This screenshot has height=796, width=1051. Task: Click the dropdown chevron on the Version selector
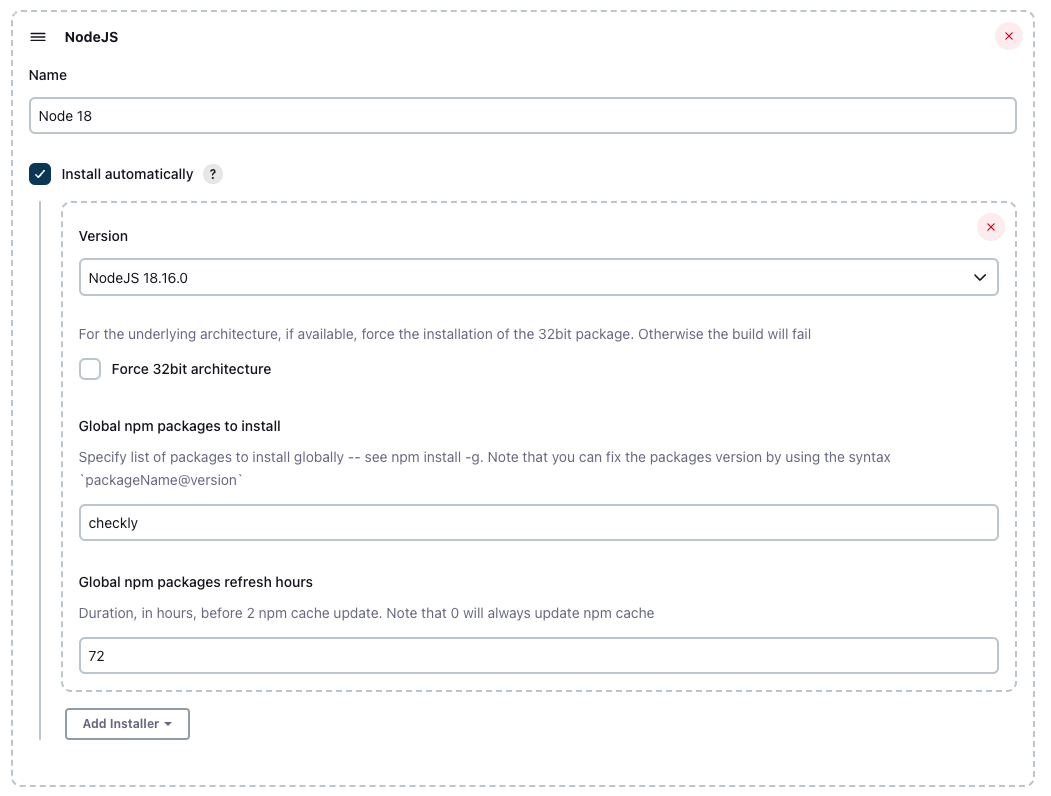[x=980, y=277]
